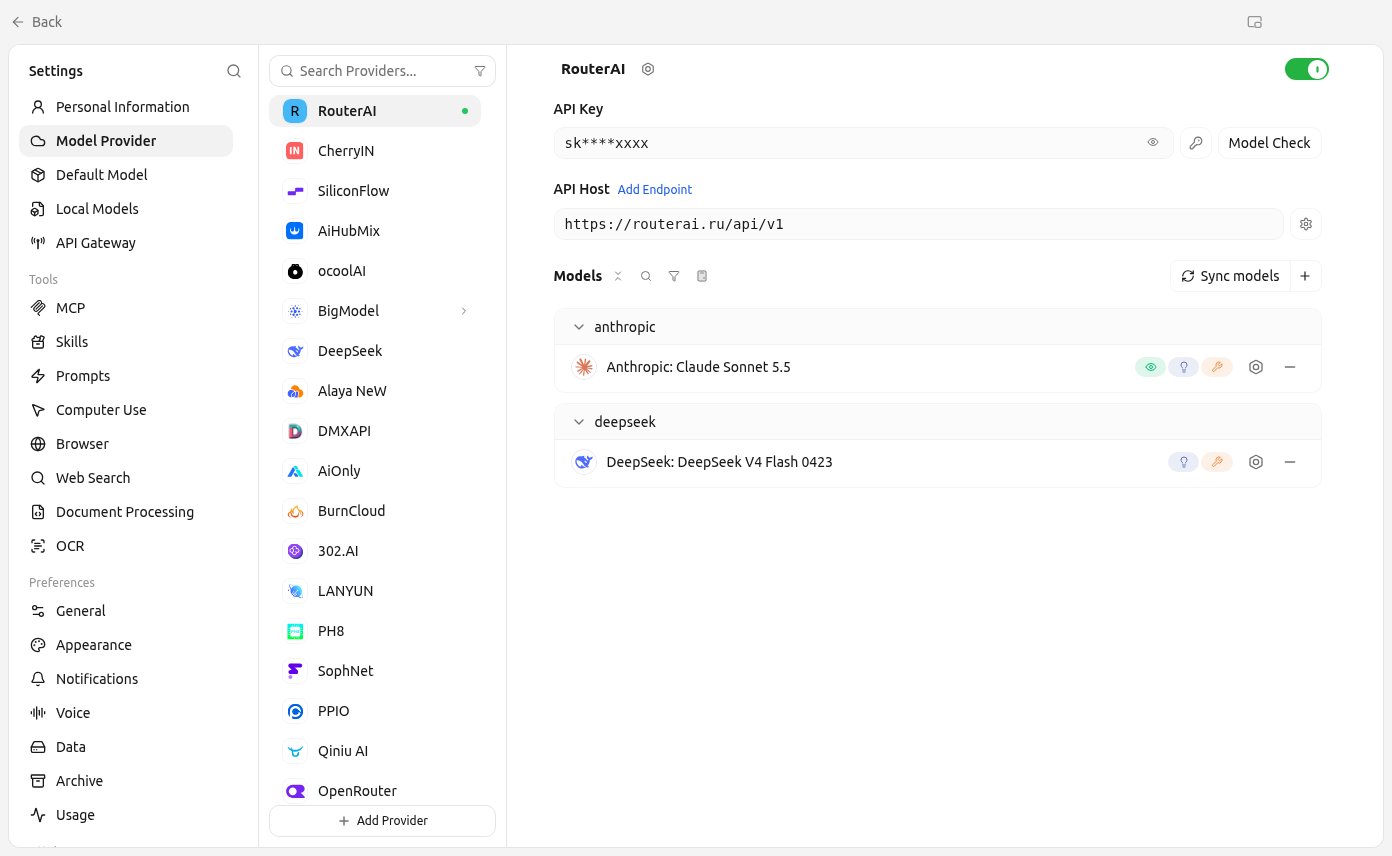Collapse all model groups icon next to Models

point(618,276)
